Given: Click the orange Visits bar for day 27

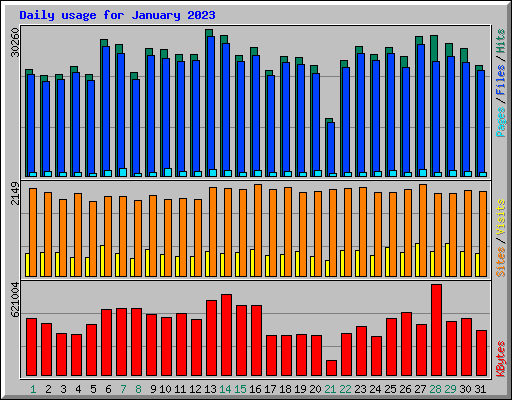Looking at the screenshot, I should coord(423,230).
